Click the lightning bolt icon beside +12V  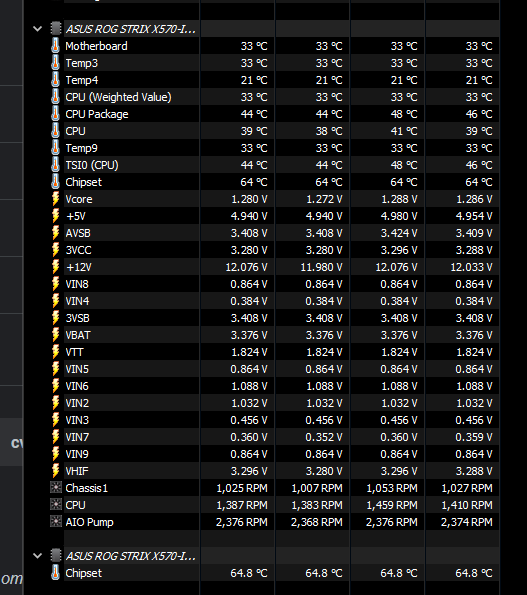coord(56,267)
